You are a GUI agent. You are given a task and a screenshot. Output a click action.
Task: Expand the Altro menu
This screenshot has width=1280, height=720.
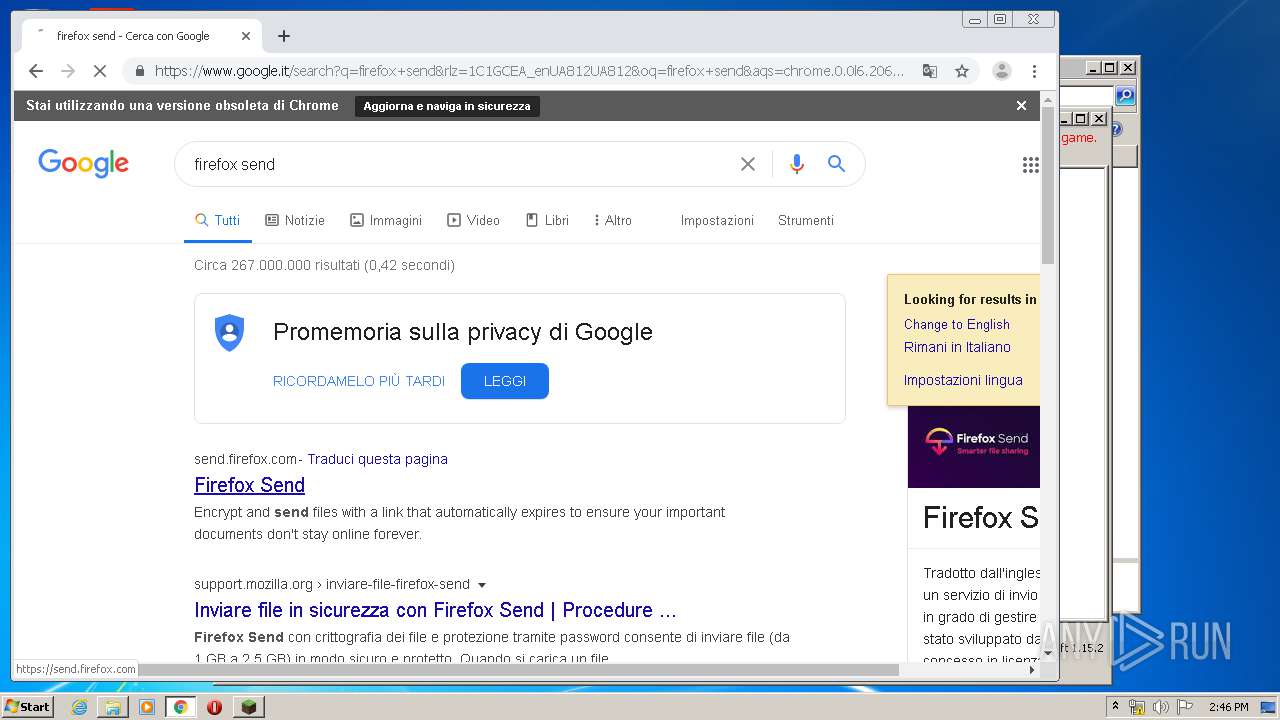click(x=613, y=220)
